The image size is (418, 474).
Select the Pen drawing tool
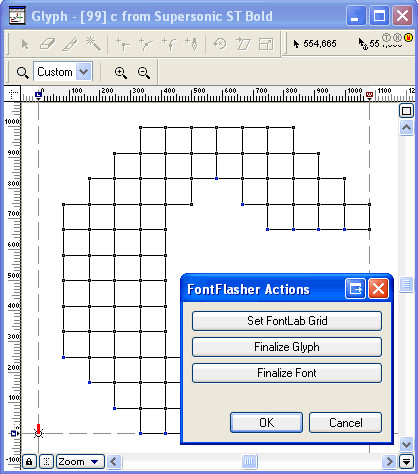(192, 44)
